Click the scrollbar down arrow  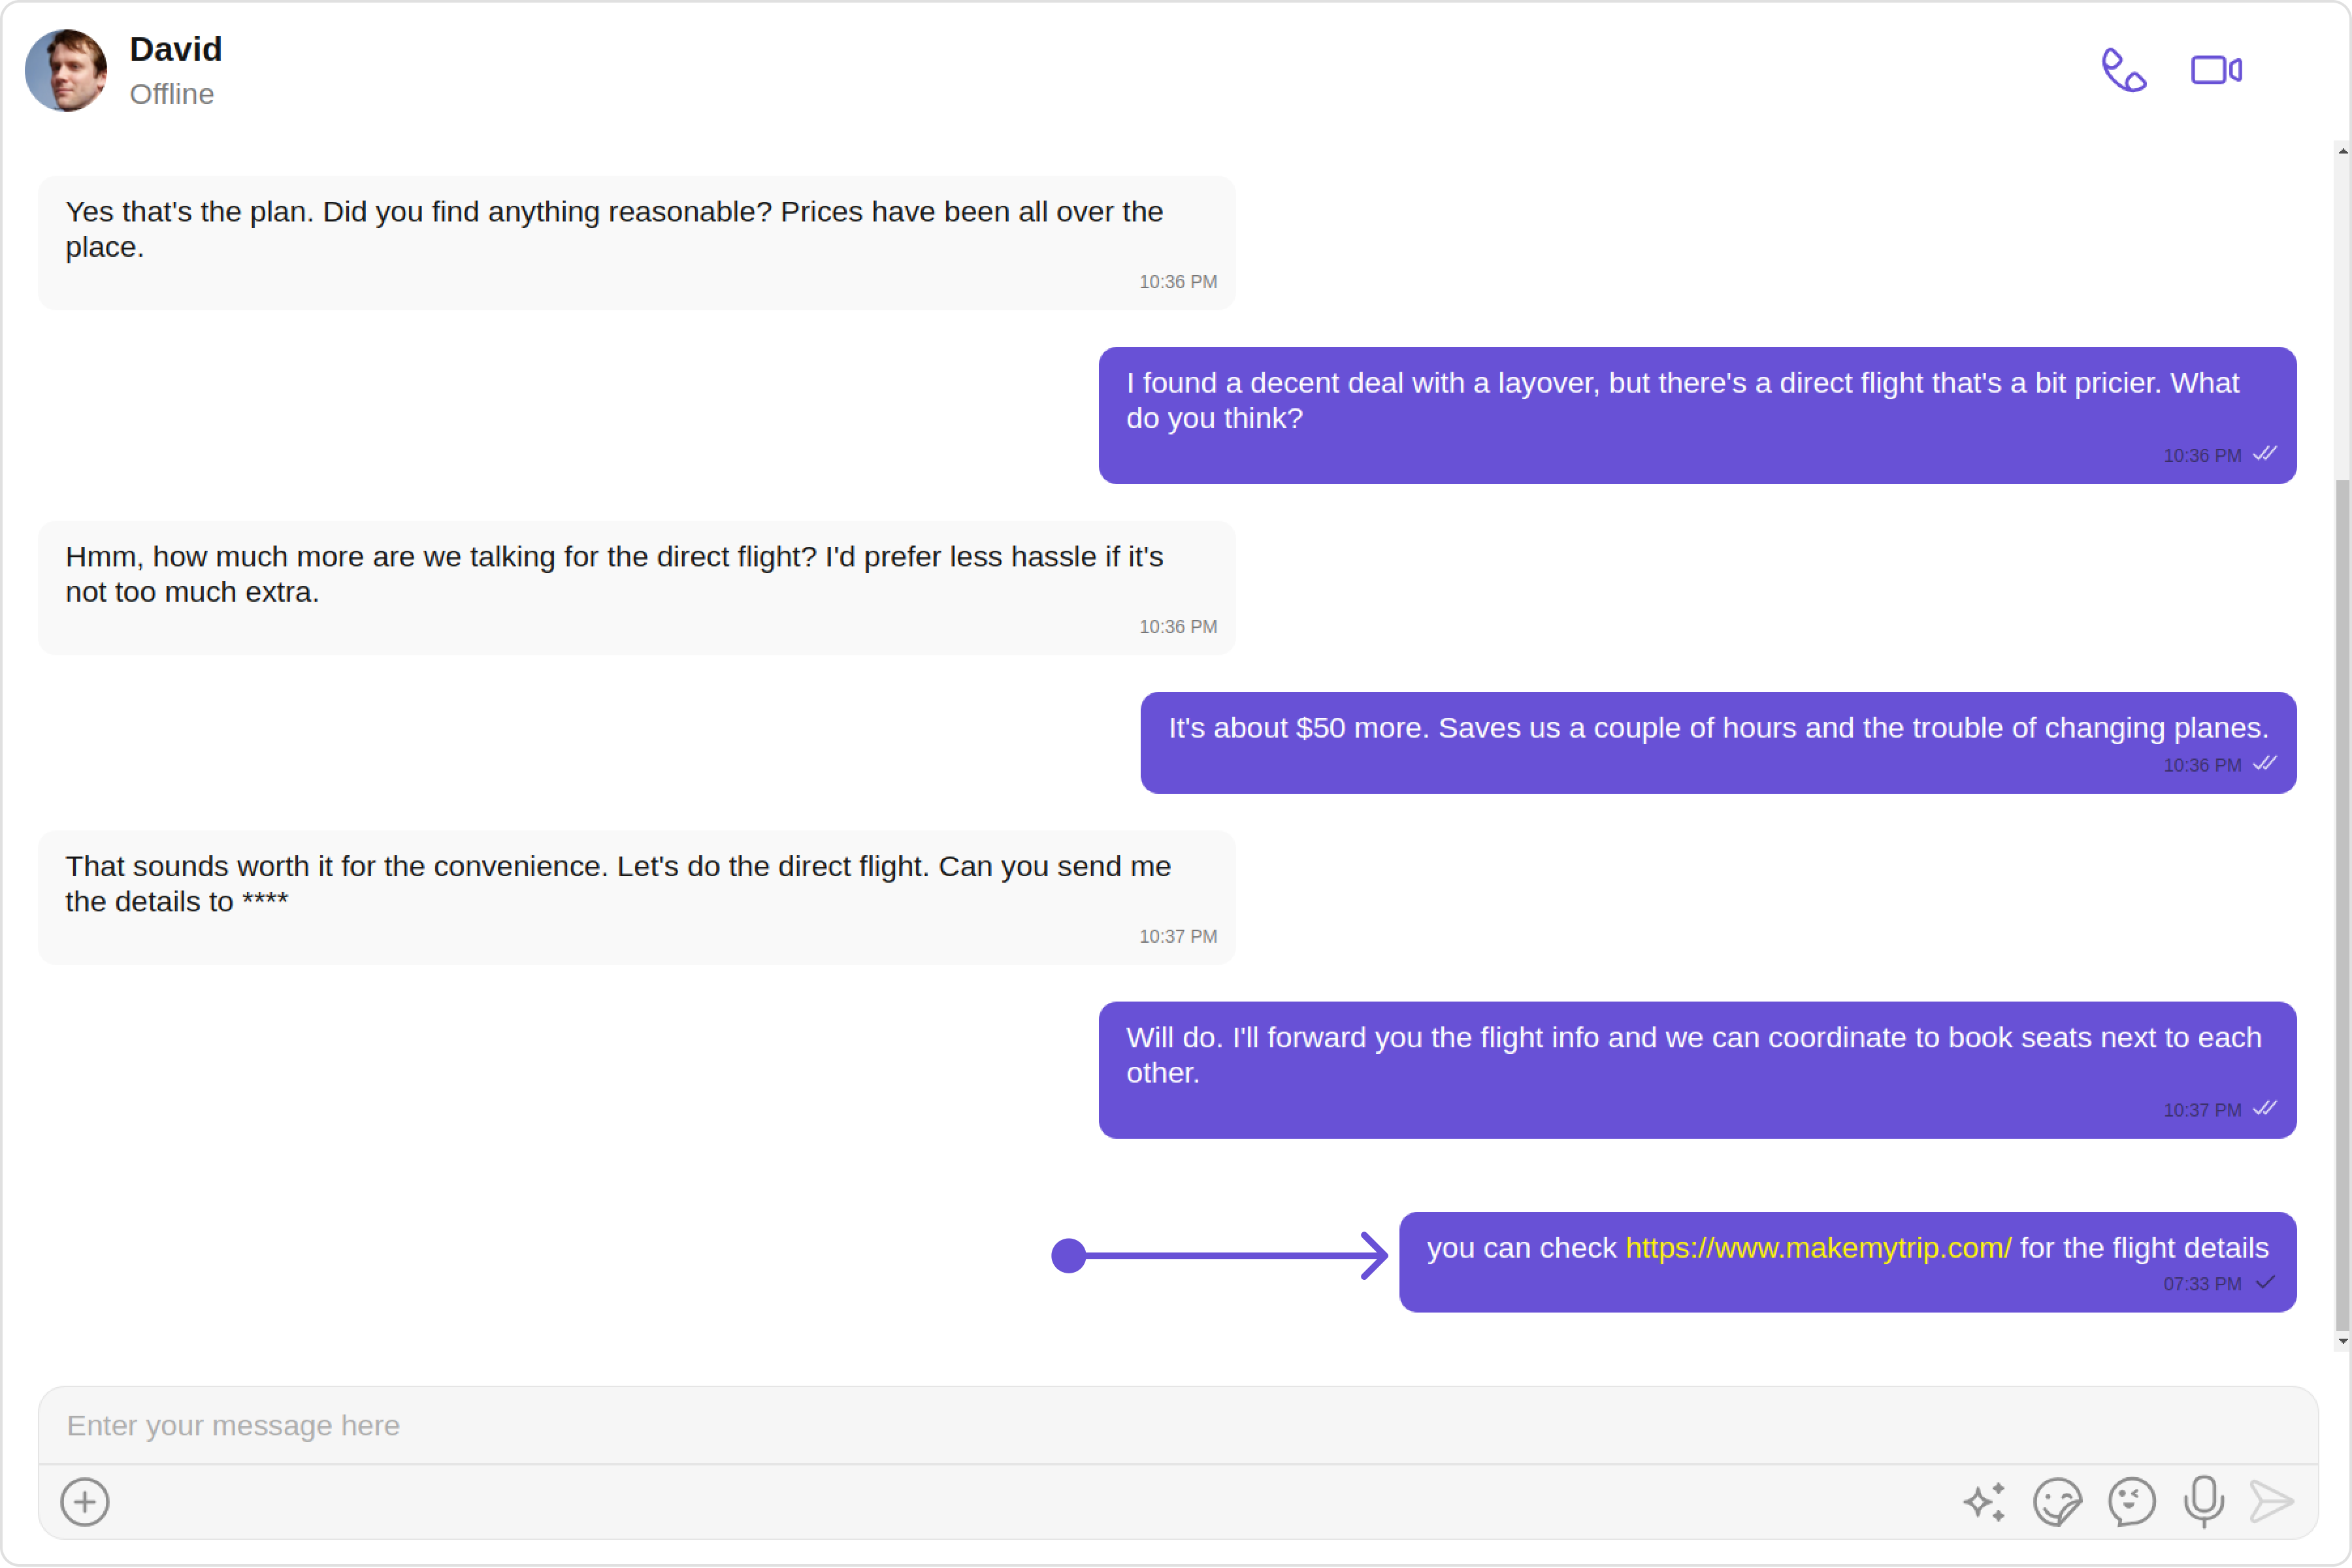[2342, 1341]
